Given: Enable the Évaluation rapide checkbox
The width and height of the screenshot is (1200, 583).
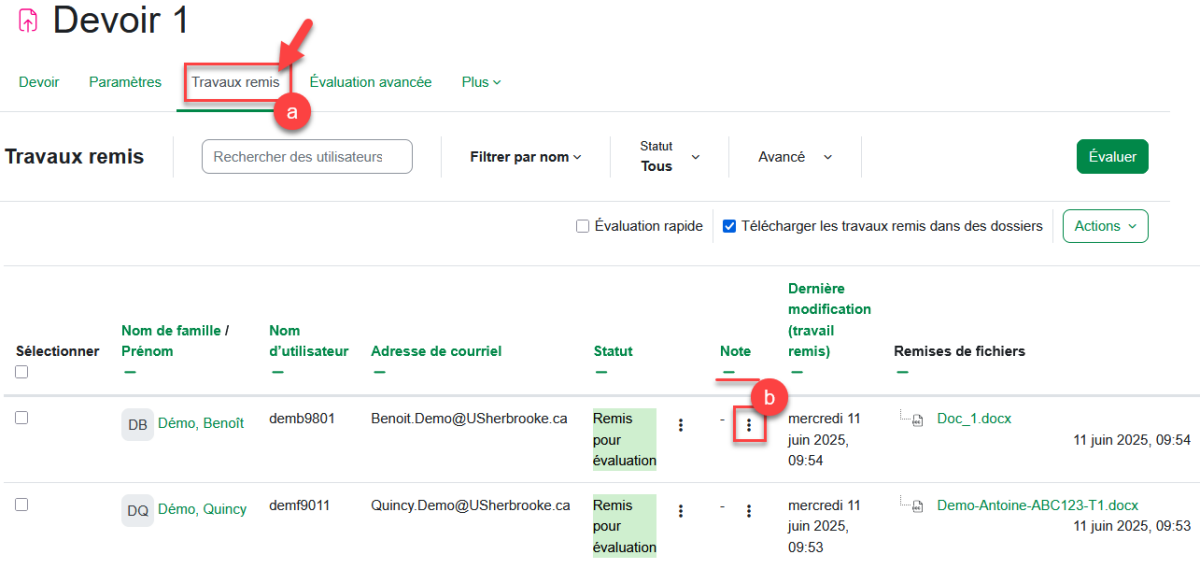Looking at the screenshot, I should 582,227.
